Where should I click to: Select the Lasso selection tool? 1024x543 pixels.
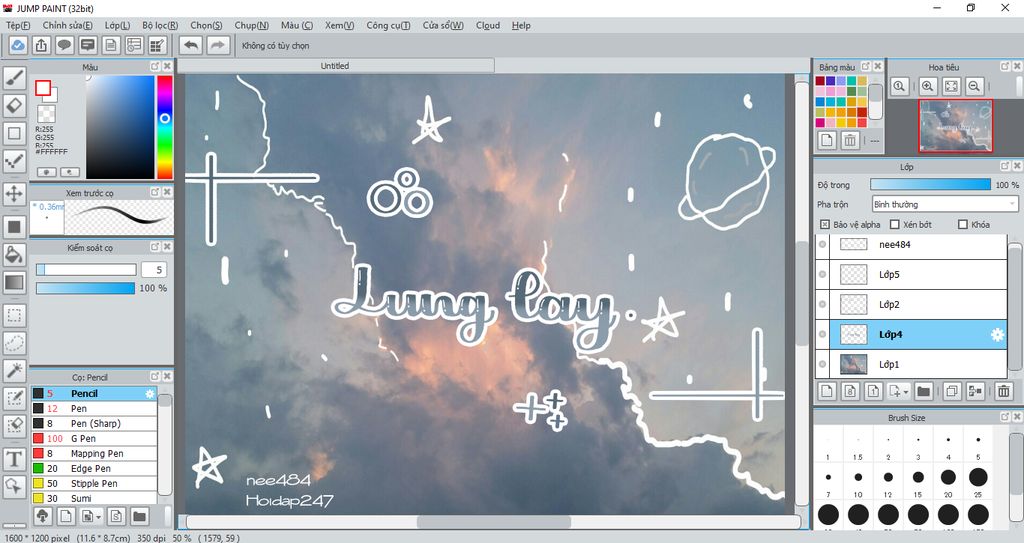tap(14, 342)
